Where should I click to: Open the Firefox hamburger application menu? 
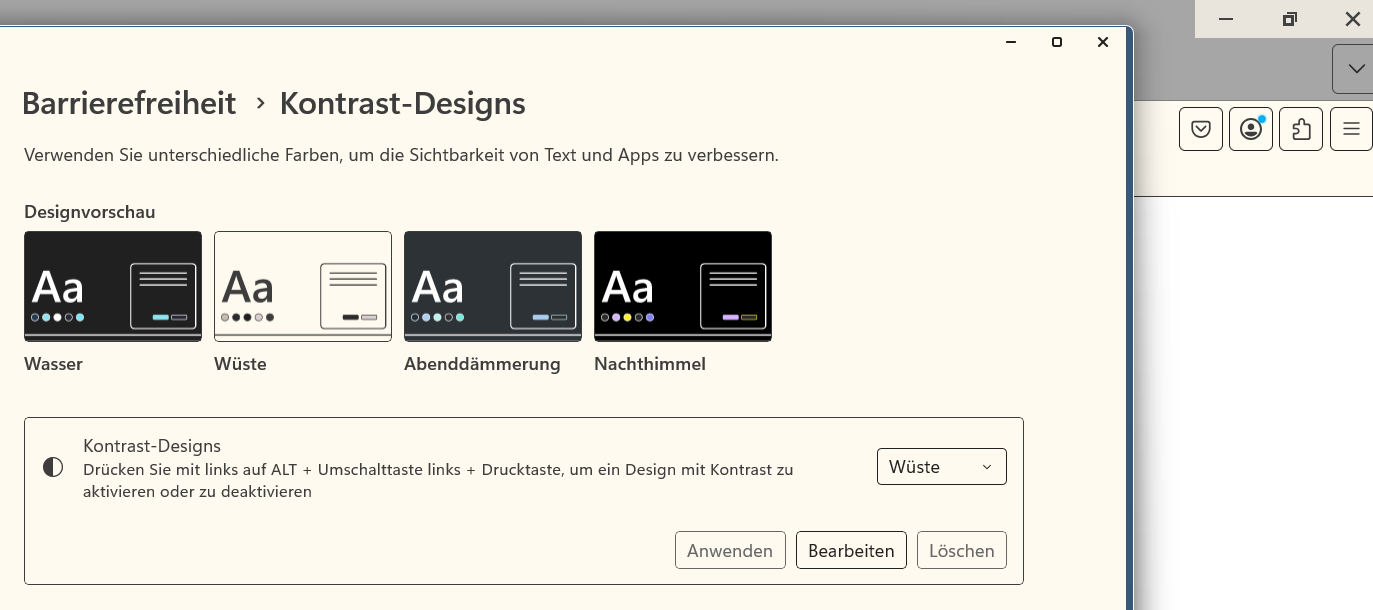[x=1351, y=129]
